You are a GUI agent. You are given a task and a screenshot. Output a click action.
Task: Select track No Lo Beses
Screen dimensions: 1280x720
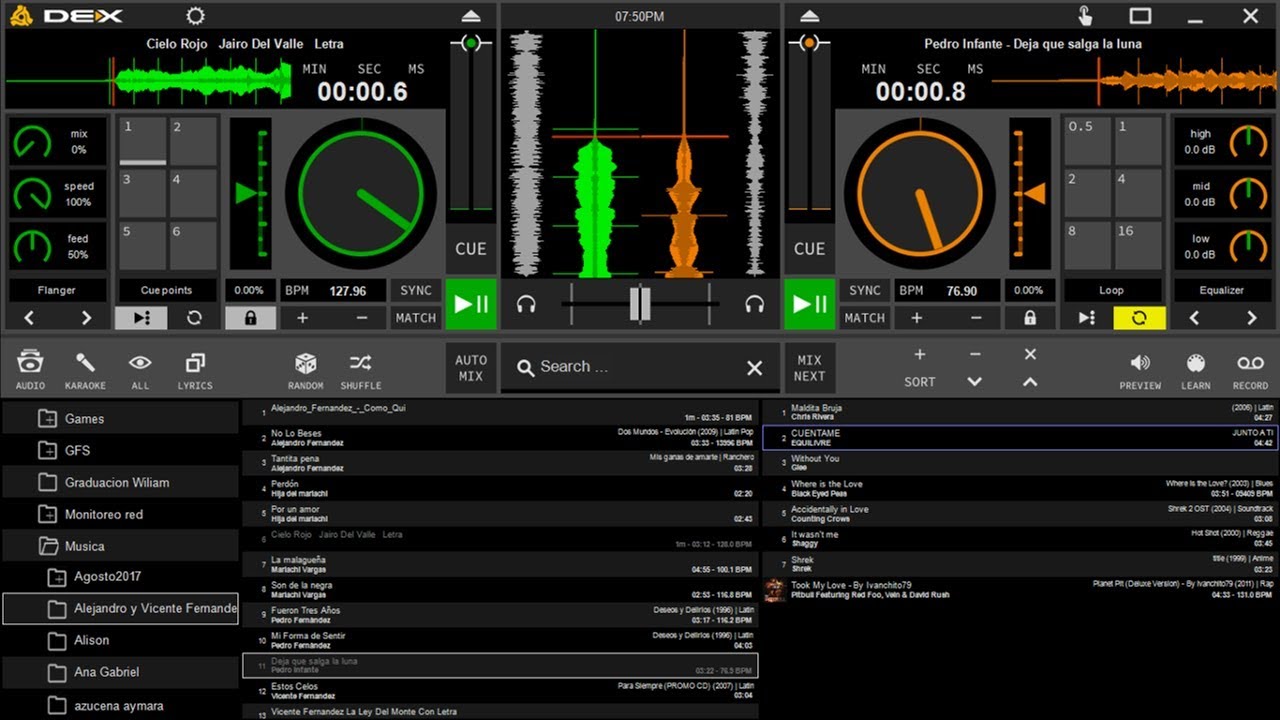pos(500,437)
